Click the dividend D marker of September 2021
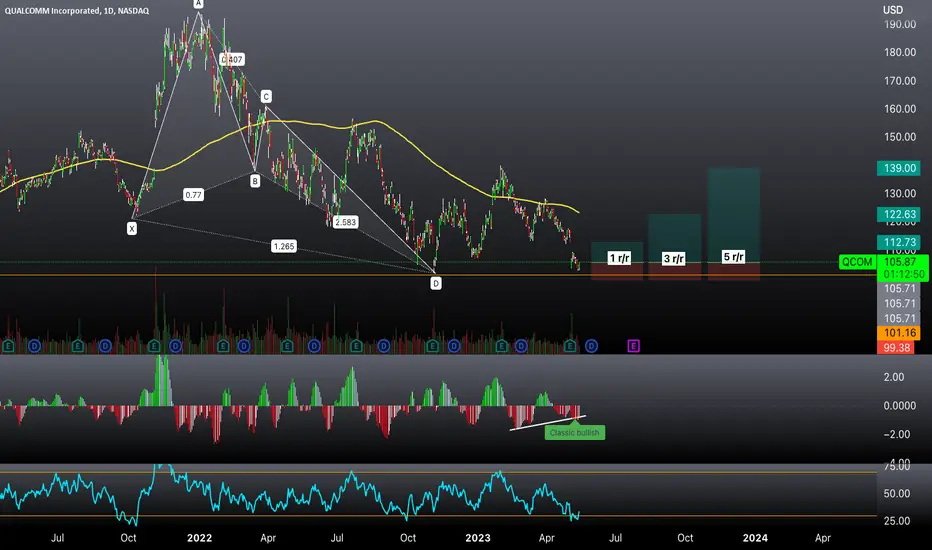Screen dimensions: 932x550 [105, 345]
